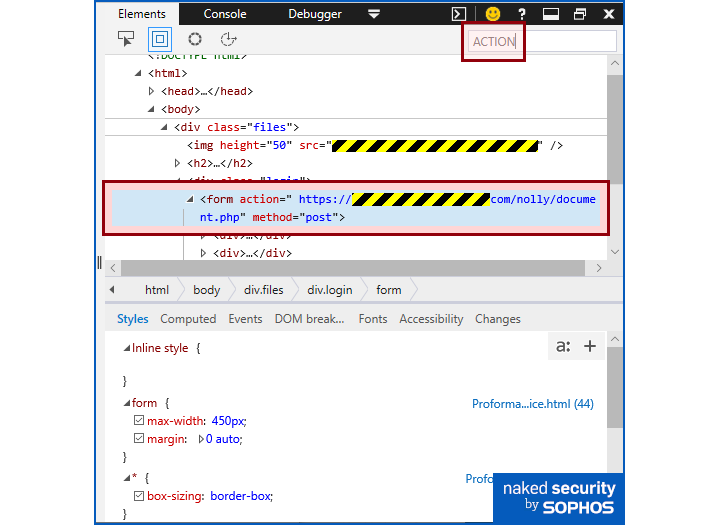This screenshot has width=720, height=525.
Task: Open the more-tools dropdown arrow beside Debugger
Action: click(x=374, y=14)
